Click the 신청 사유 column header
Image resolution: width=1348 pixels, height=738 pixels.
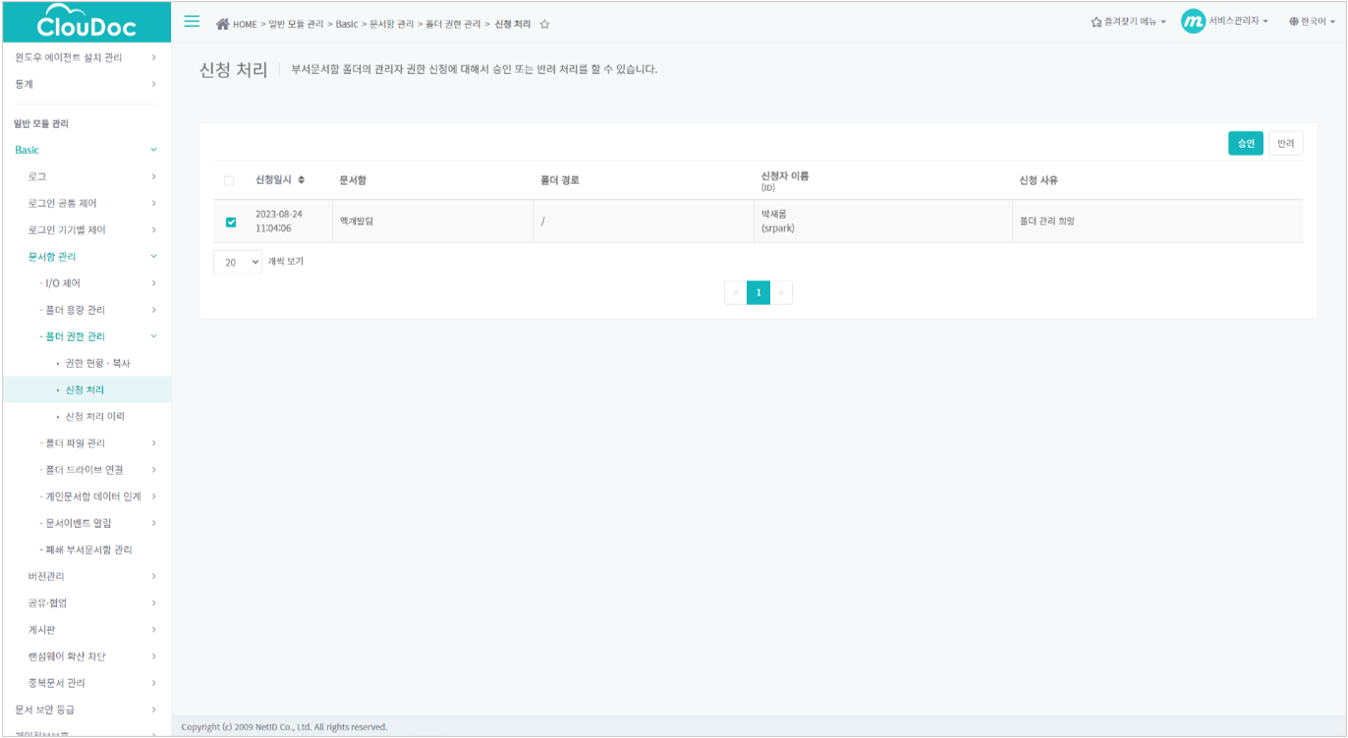pyautogui.click(x=1038, y=180)
